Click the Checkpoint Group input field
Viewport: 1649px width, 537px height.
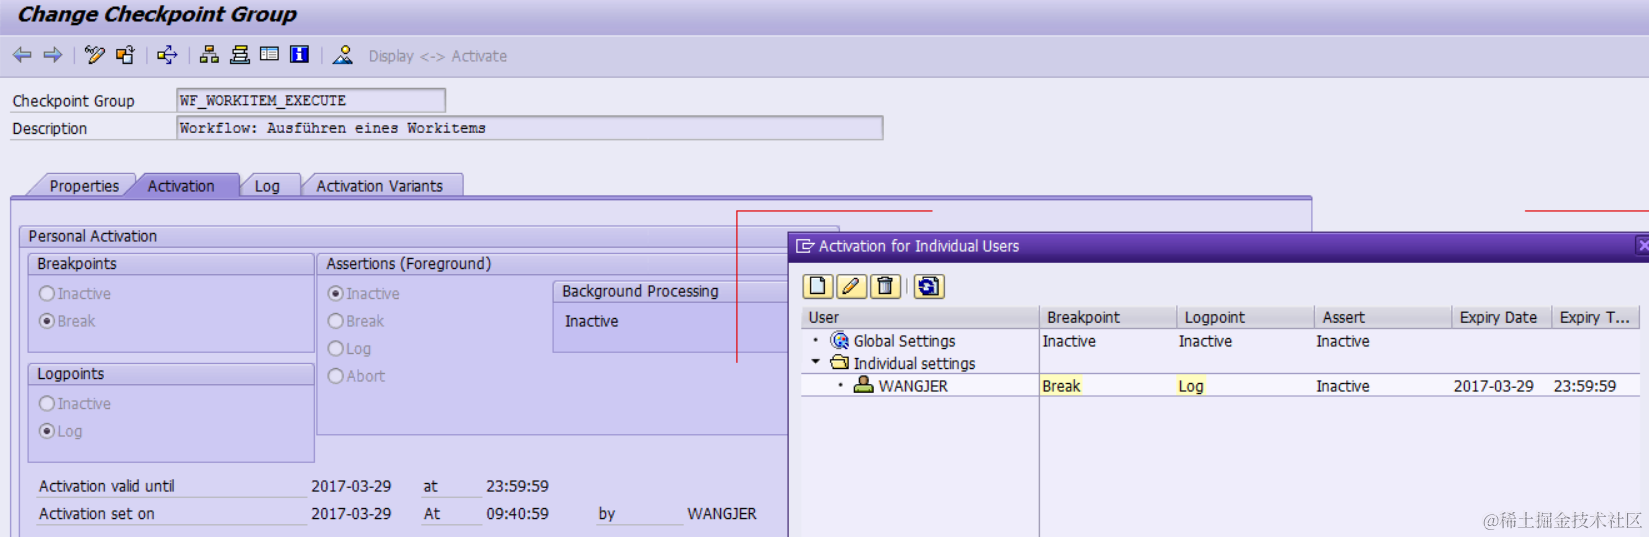311,100
